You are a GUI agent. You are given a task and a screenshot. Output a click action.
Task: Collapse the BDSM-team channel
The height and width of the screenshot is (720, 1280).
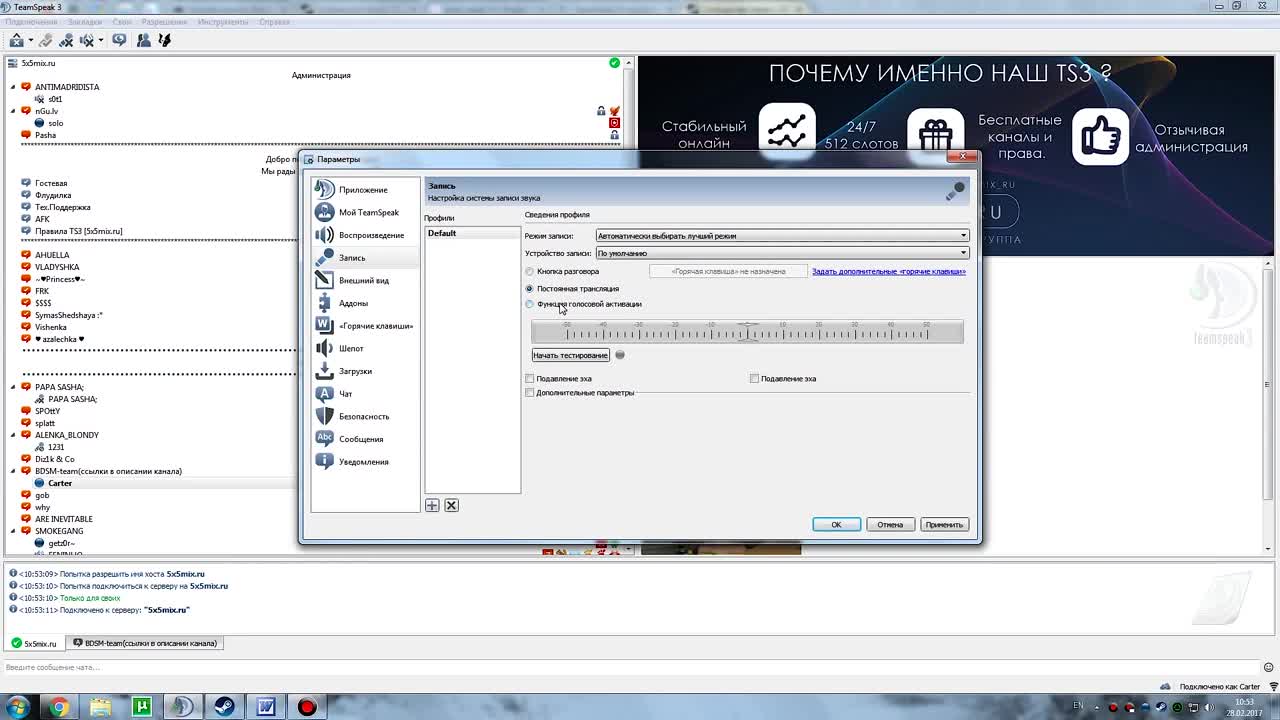[14, 471]
